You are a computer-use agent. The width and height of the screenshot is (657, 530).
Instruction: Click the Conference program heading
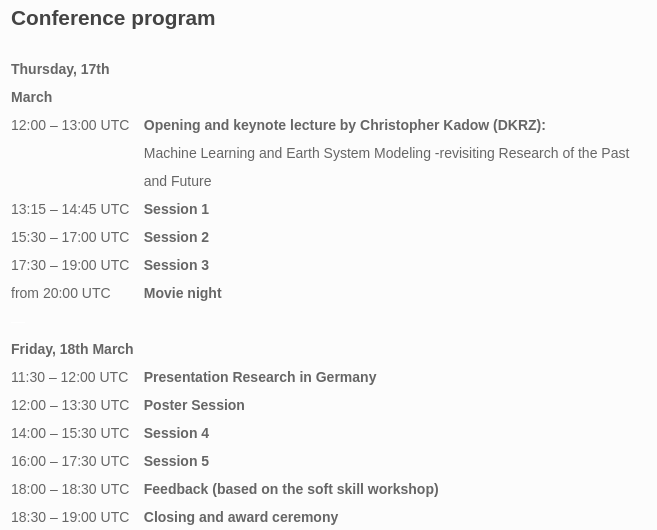[x=113, y=18]
